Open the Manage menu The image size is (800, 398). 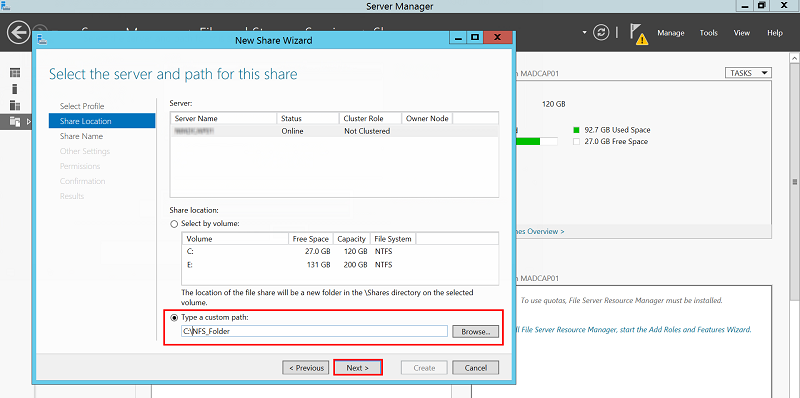click(x=670, y=33)
